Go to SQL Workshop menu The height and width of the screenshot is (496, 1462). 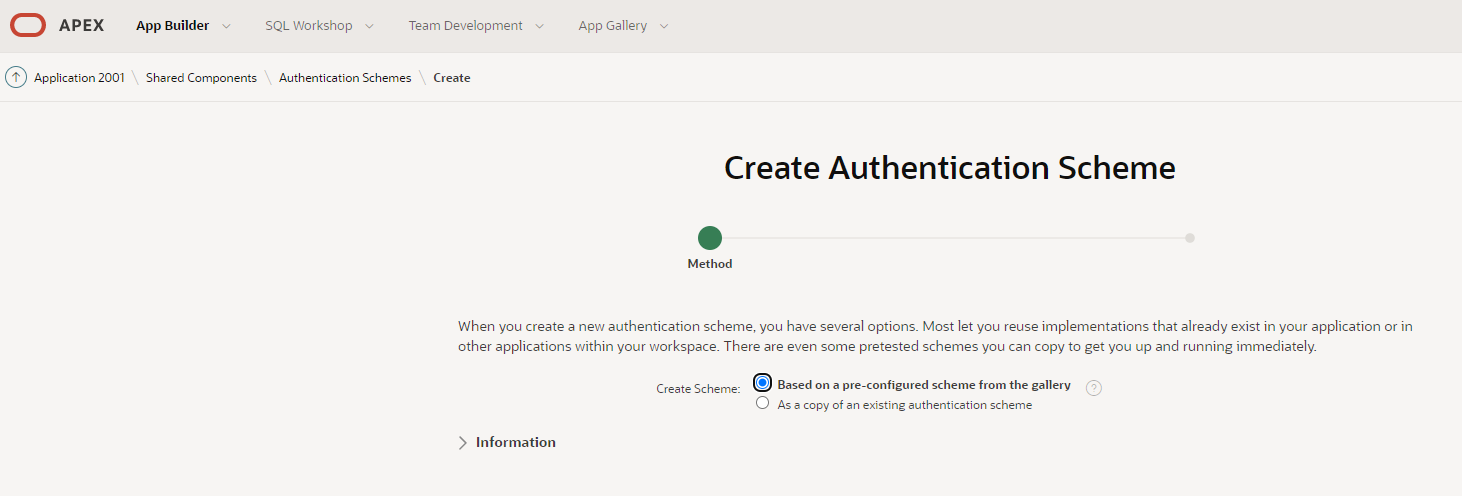coord(308,26)
